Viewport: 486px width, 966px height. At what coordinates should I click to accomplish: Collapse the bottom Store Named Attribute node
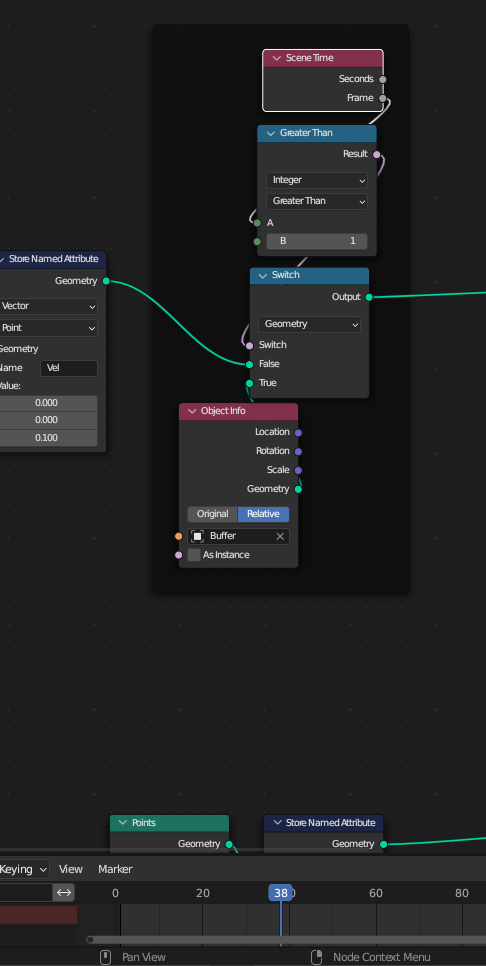[277, 822]
